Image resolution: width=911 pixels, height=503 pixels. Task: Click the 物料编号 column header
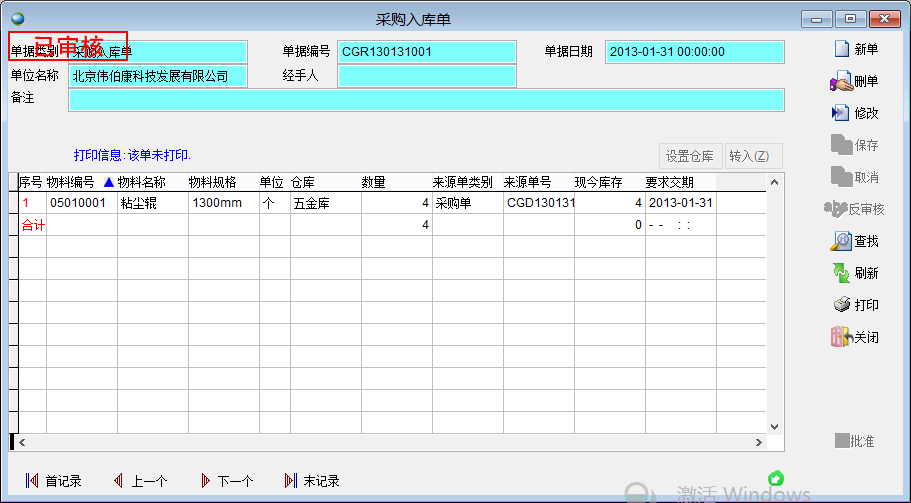pos(70,182)
